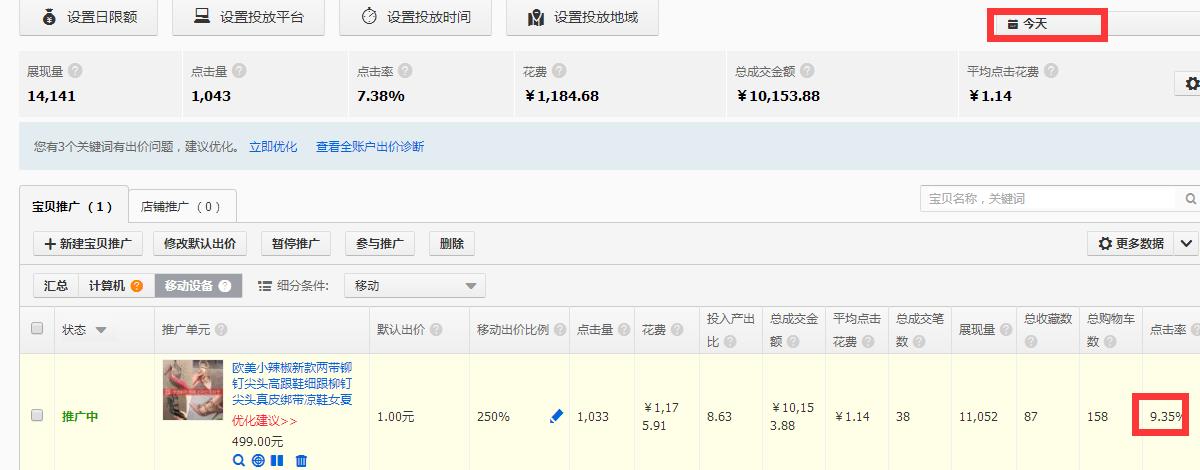This screenshot has height=470, width=1200.
Task: Click the help icon beside 点击量 summary
Action: [x=239, y=72]
